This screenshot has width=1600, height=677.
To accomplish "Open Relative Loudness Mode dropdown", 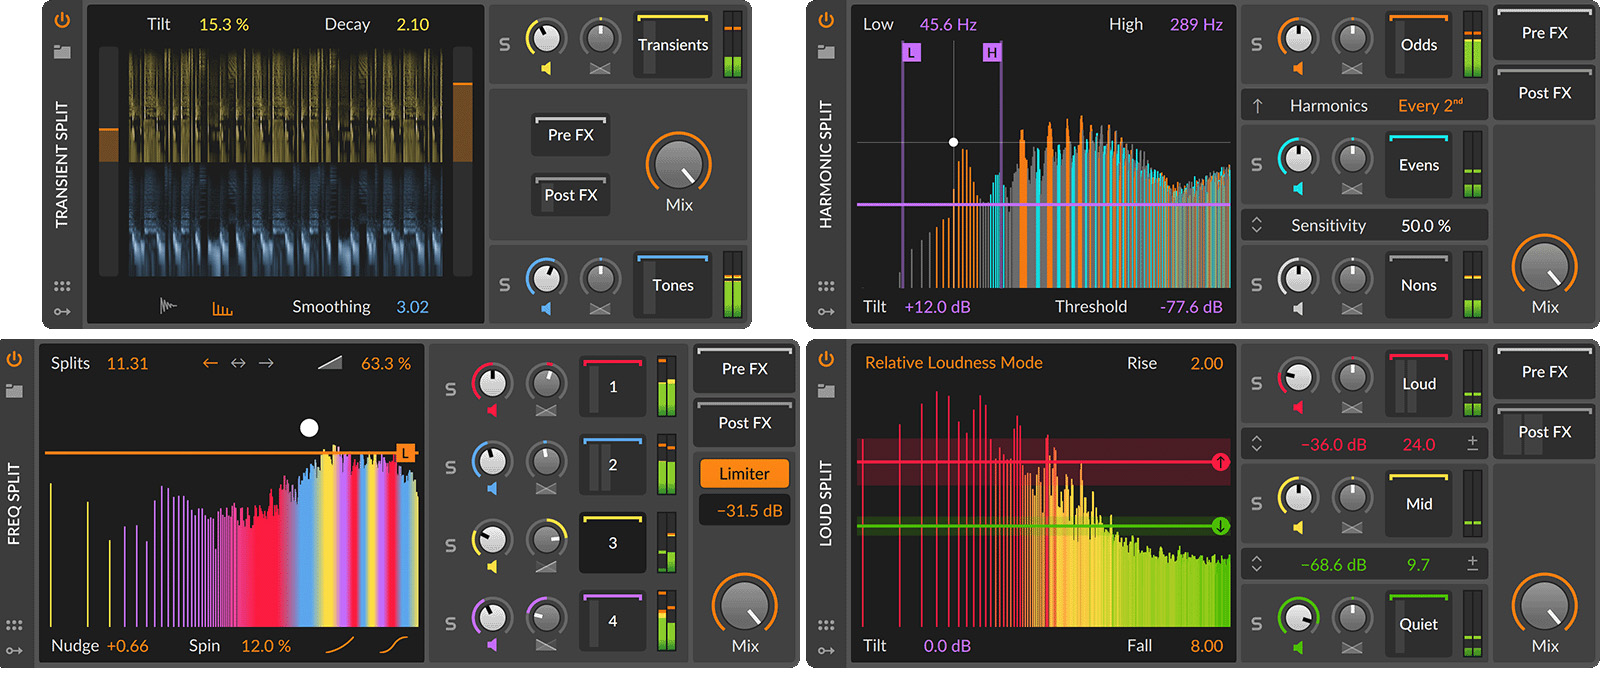I will (x=954, y=363).
